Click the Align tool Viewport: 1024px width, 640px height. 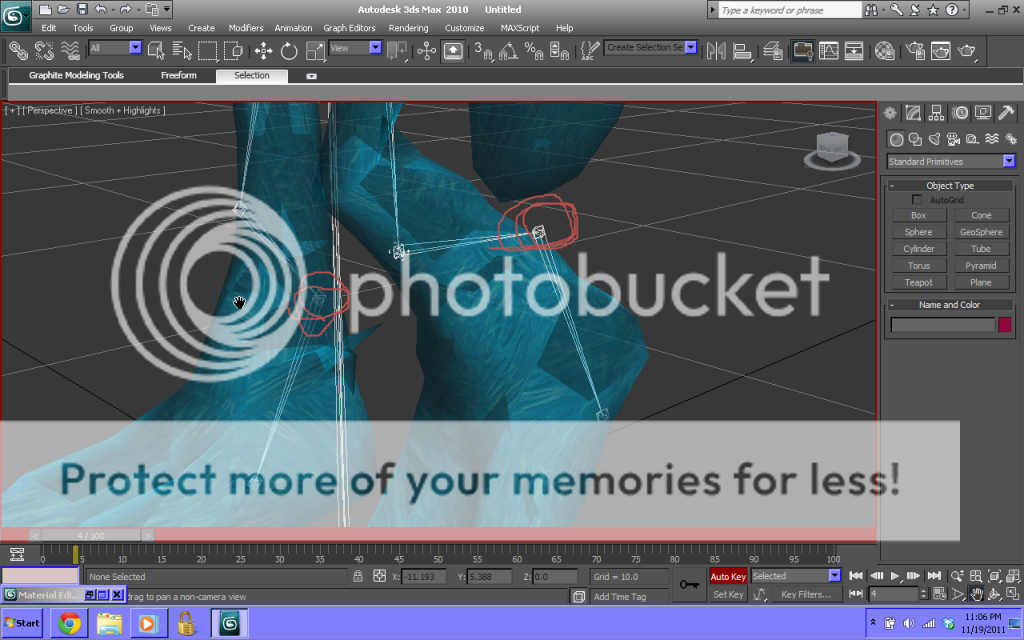coord(742,50)
